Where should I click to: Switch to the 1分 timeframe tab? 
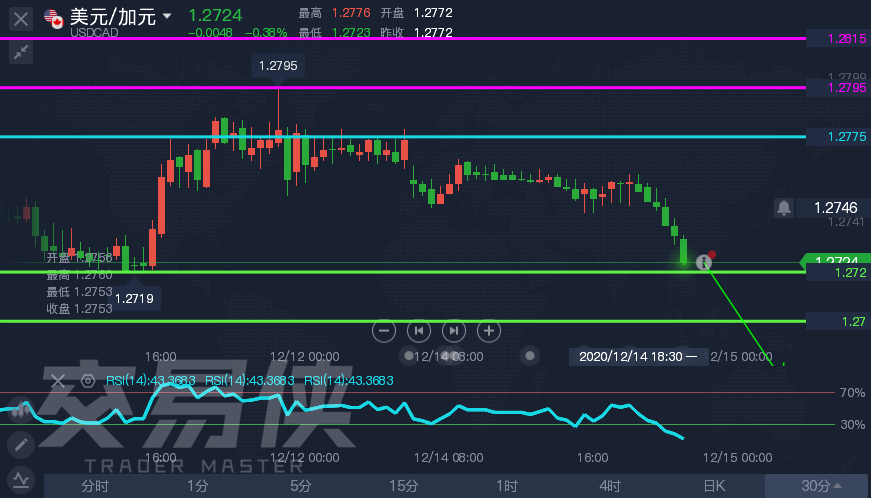[198, 486]
